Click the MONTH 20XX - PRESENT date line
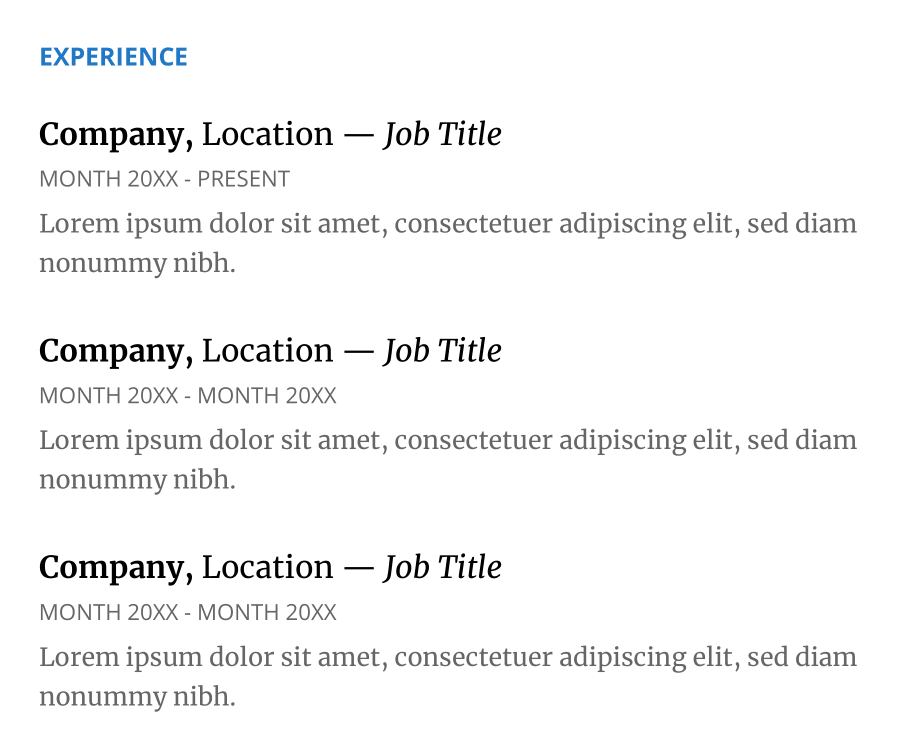Image resolution: width=923 pixels, height=748 pixels. (165, 179)
